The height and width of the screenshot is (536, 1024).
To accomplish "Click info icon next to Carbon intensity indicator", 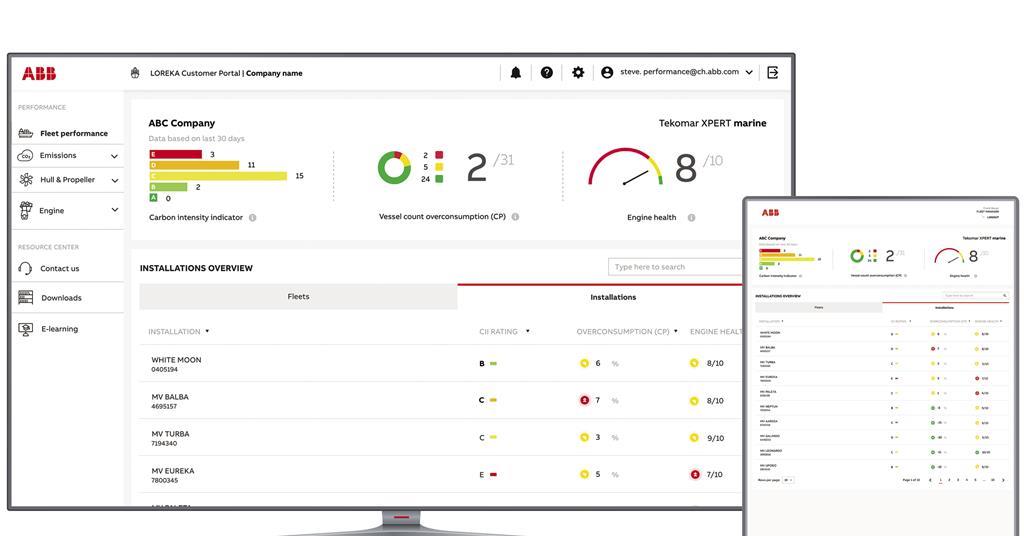I will point(253,217).
